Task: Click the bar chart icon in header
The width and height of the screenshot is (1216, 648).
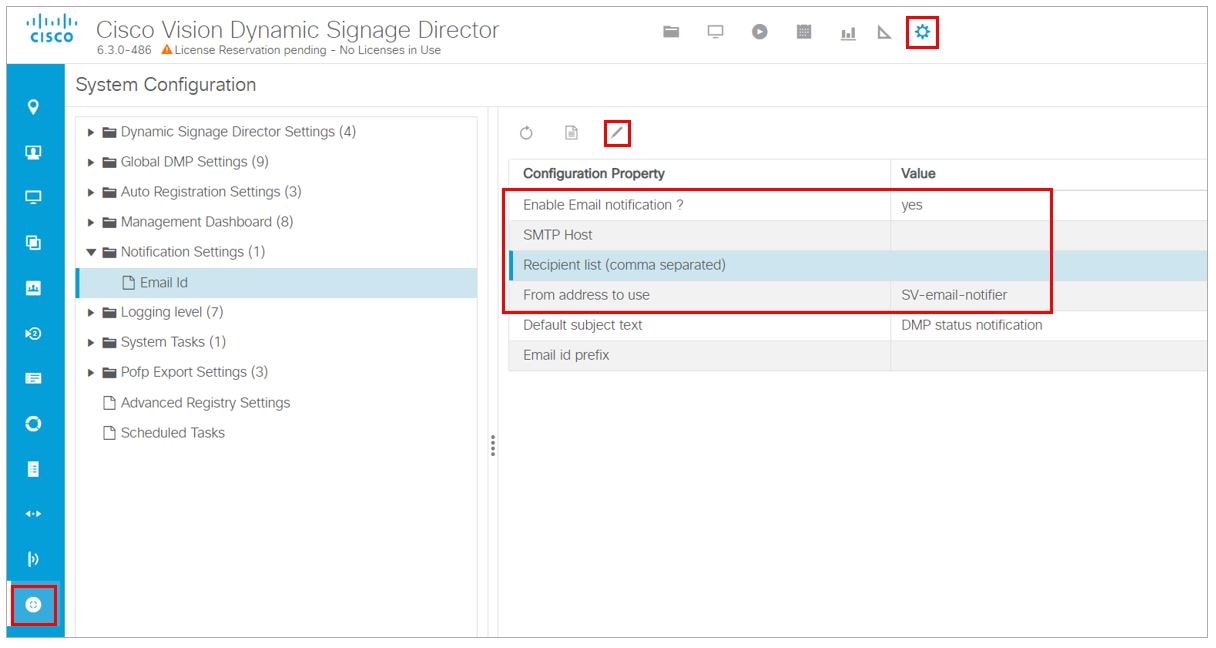Action: [848, 33]
